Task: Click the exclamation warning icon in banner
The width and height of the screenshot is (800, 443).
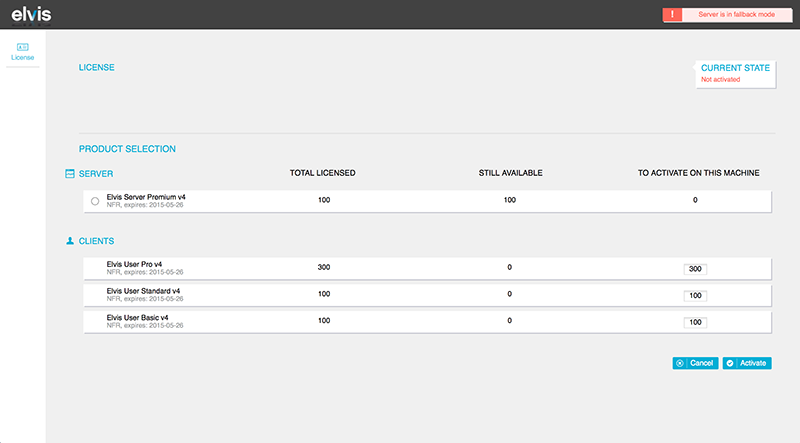Action: [675, 15]
